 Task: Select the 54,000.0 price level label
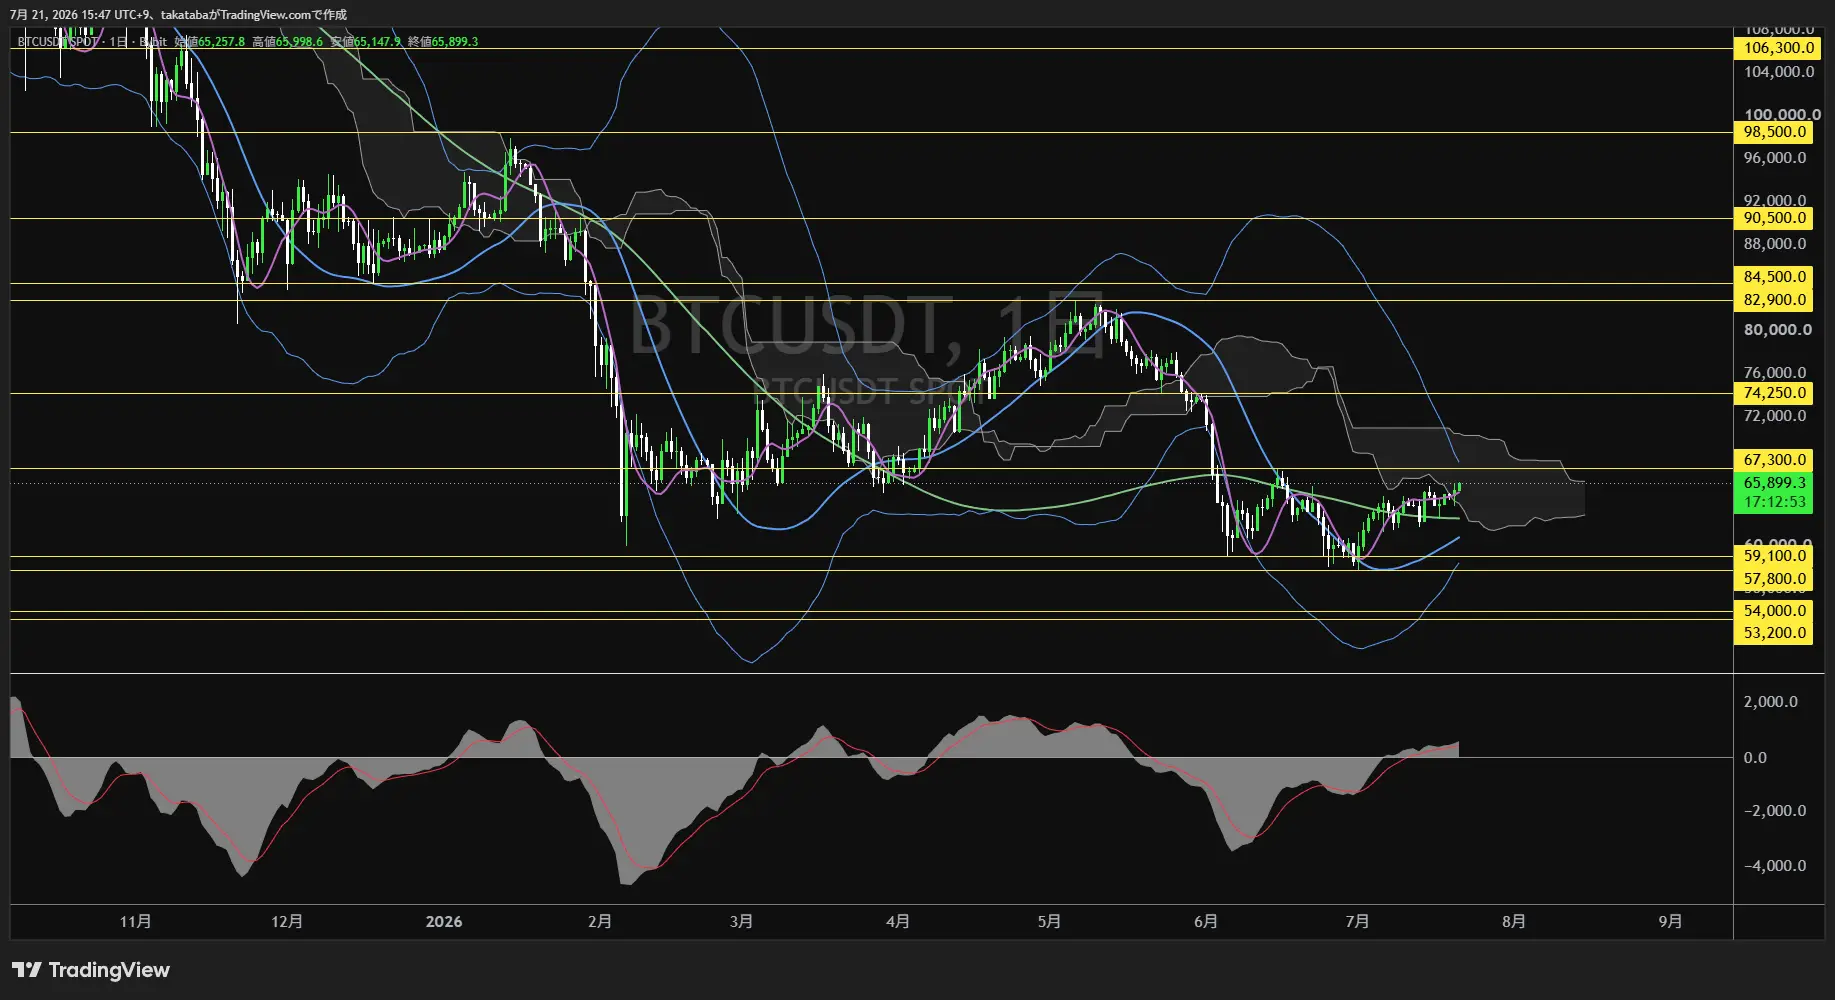pyautogui.click(x=1772, y=611)
